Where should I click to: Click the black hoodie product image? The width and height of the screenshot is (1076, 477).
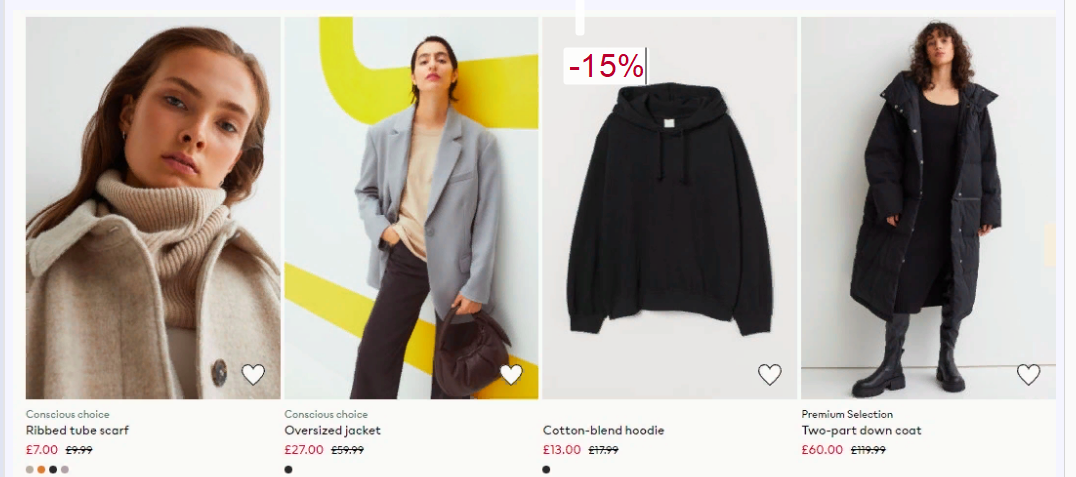(670, 208)
